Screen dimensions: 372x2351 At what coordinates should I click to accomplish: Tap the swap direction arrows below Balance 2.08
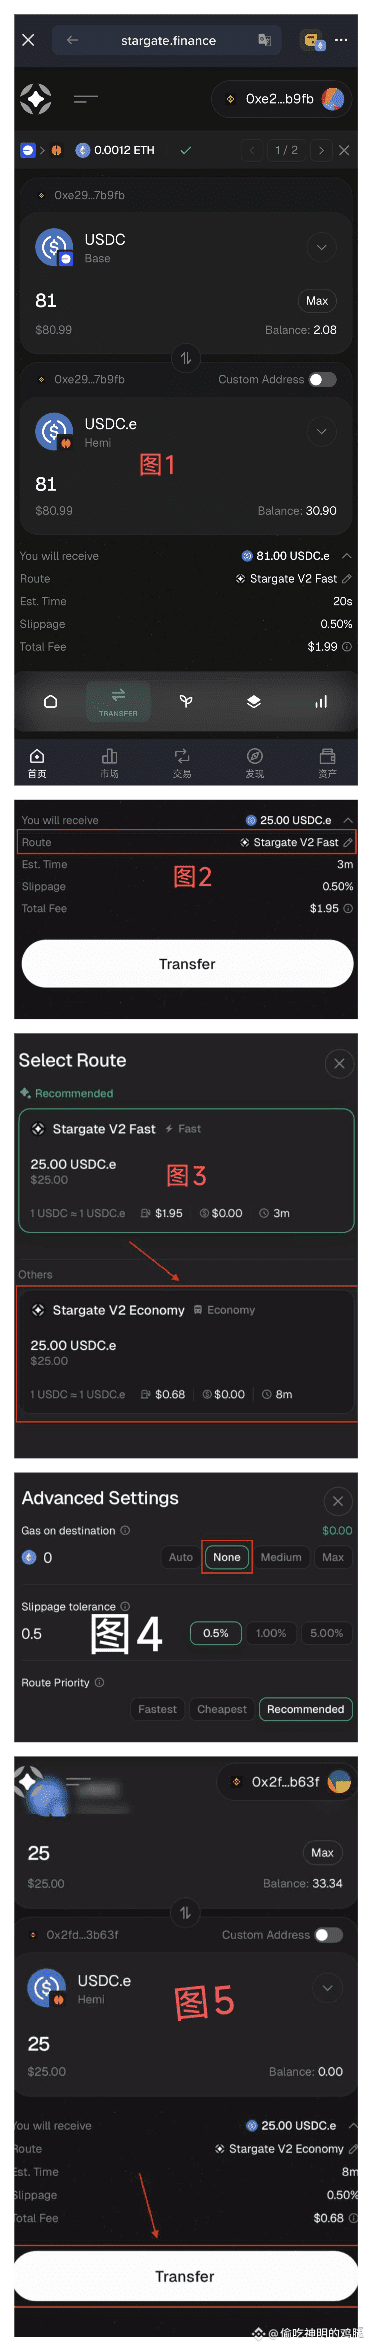pos(185,358)
